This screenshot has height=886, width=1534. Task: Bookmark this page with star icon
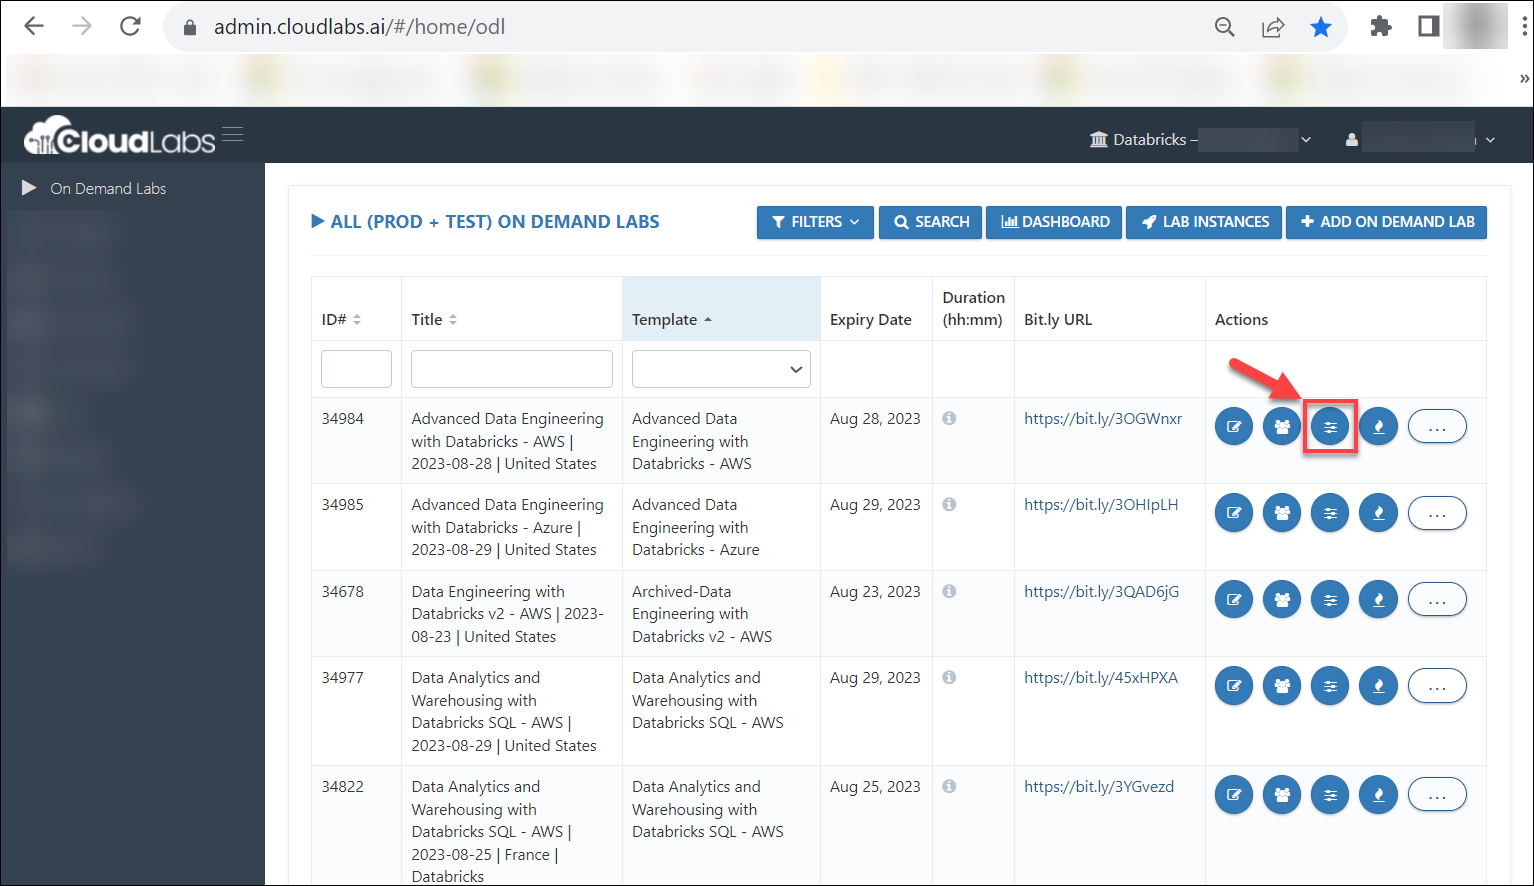tap(1321, 27)
